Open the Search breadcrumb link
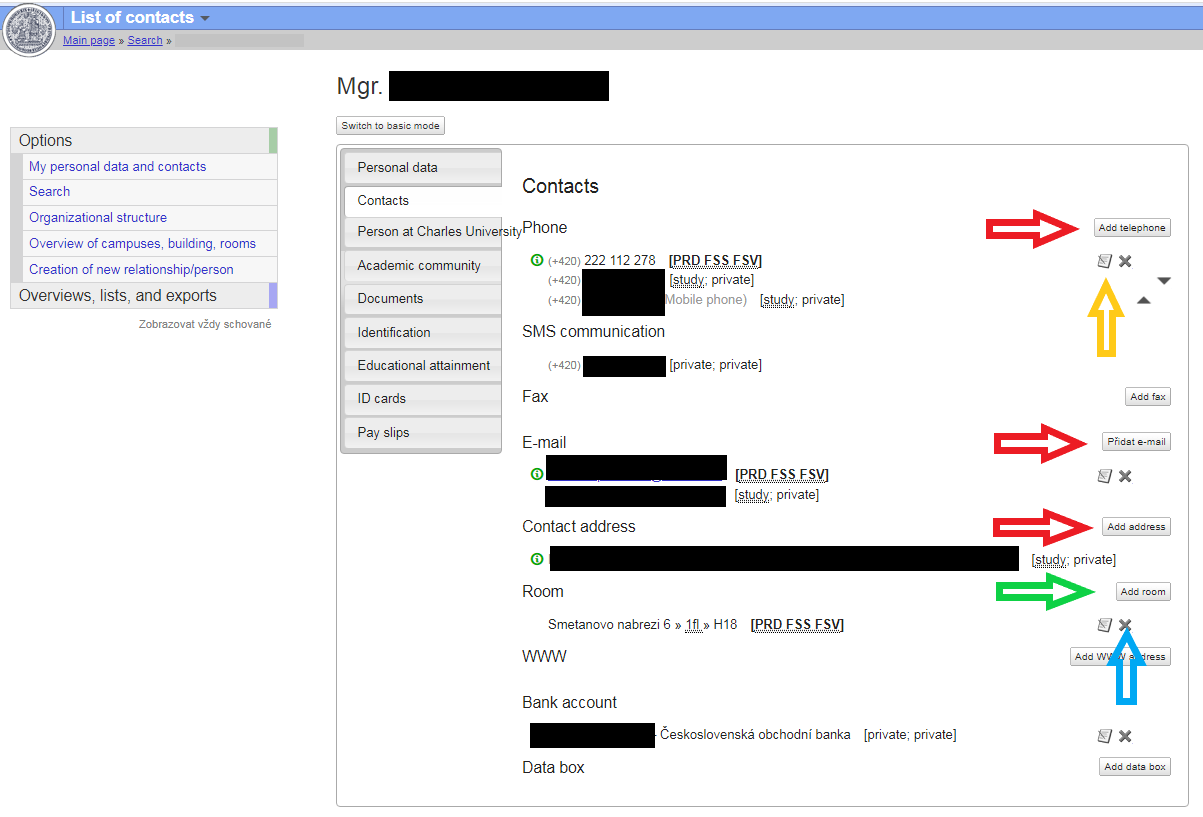Screen dimensions: 1203x817 (x=145, y=40)
